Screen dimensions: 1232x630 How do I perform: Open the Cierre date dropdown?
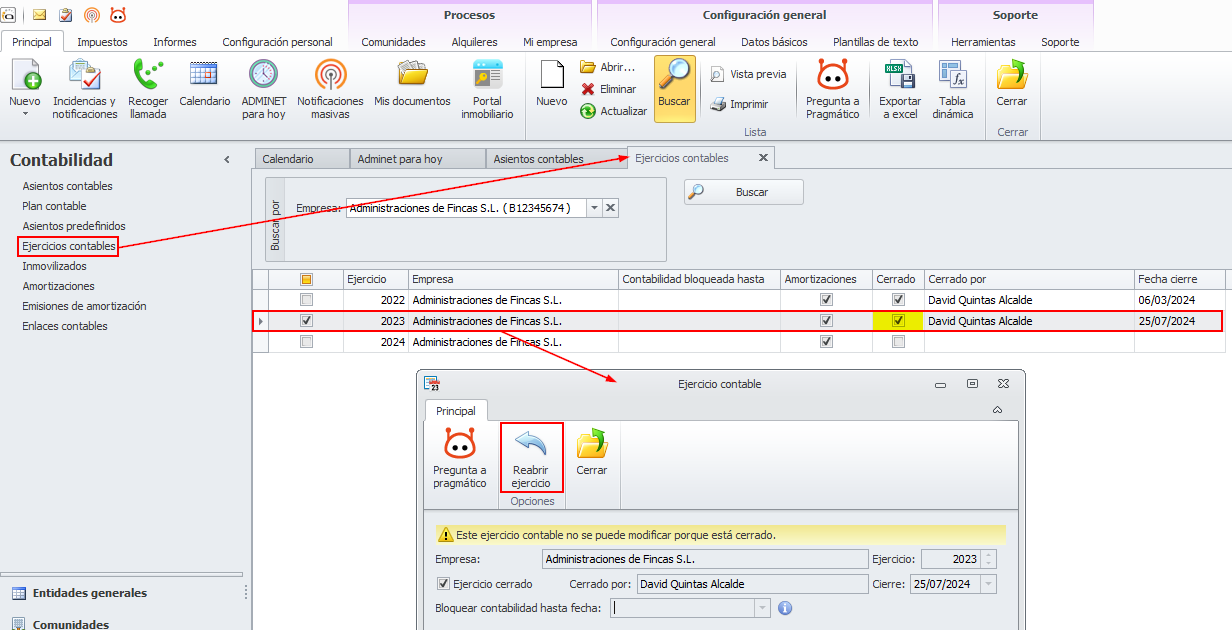click(x=989, y=584)
